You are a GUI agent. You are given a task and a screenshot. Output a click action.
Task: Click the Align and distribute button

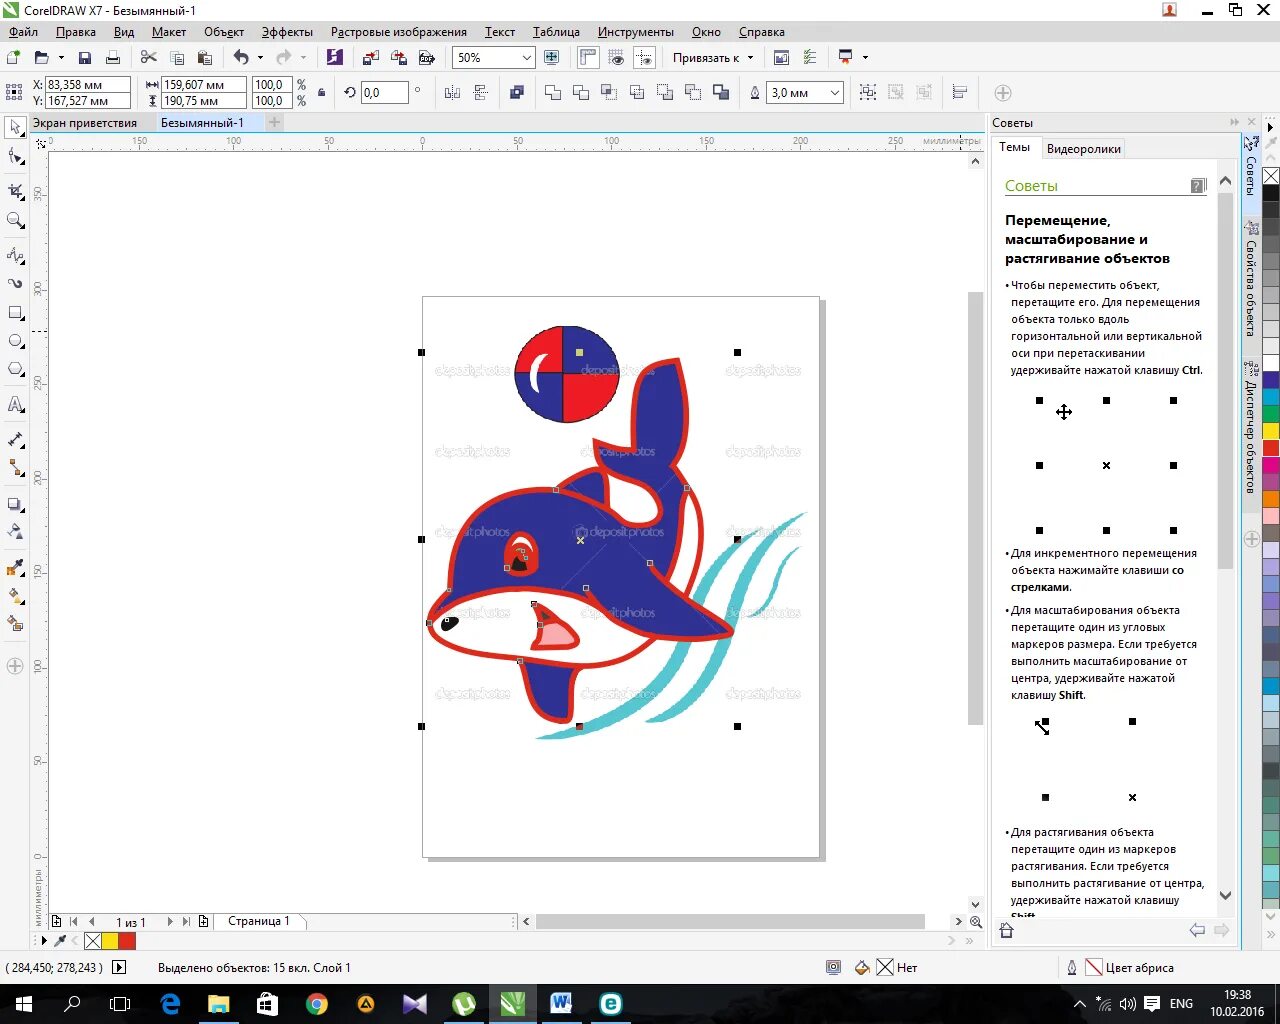[960, 93]
